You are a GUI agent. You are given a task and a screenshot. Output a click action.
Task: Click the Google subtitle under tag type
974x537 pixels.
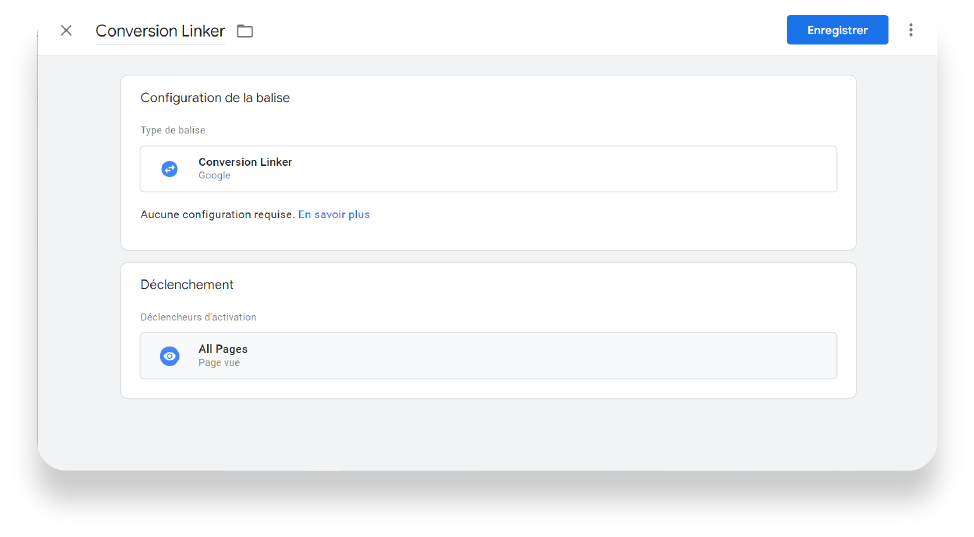coord(214,176)
